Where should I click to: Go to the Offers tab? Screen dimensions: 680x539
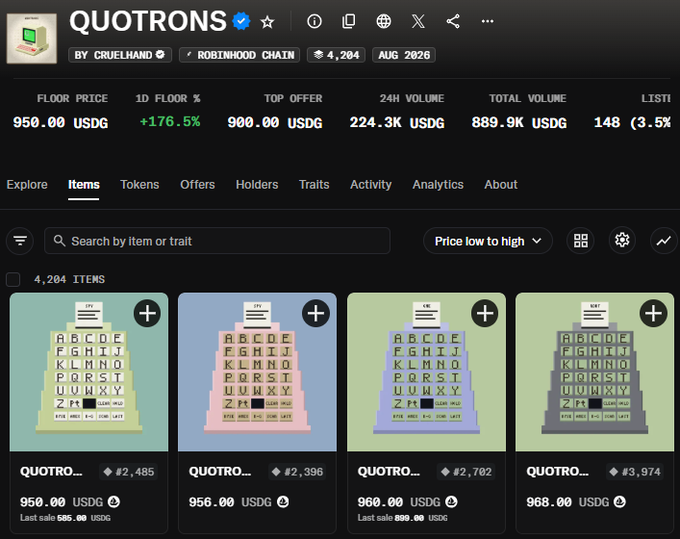coord(197,185)
